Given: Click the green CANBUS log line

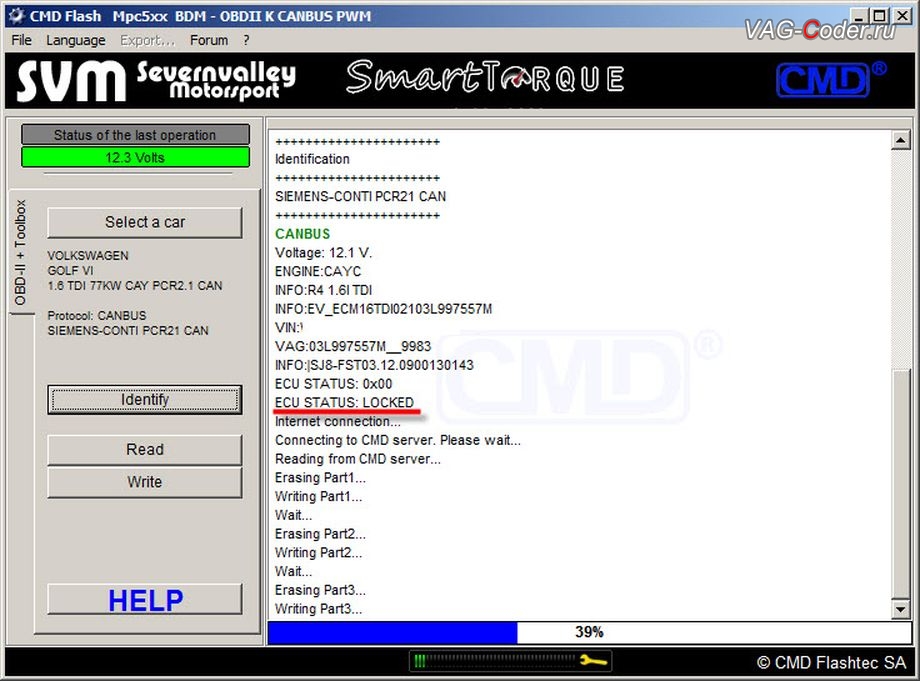Looking at the screenshot, I should [x=303, y=233].
